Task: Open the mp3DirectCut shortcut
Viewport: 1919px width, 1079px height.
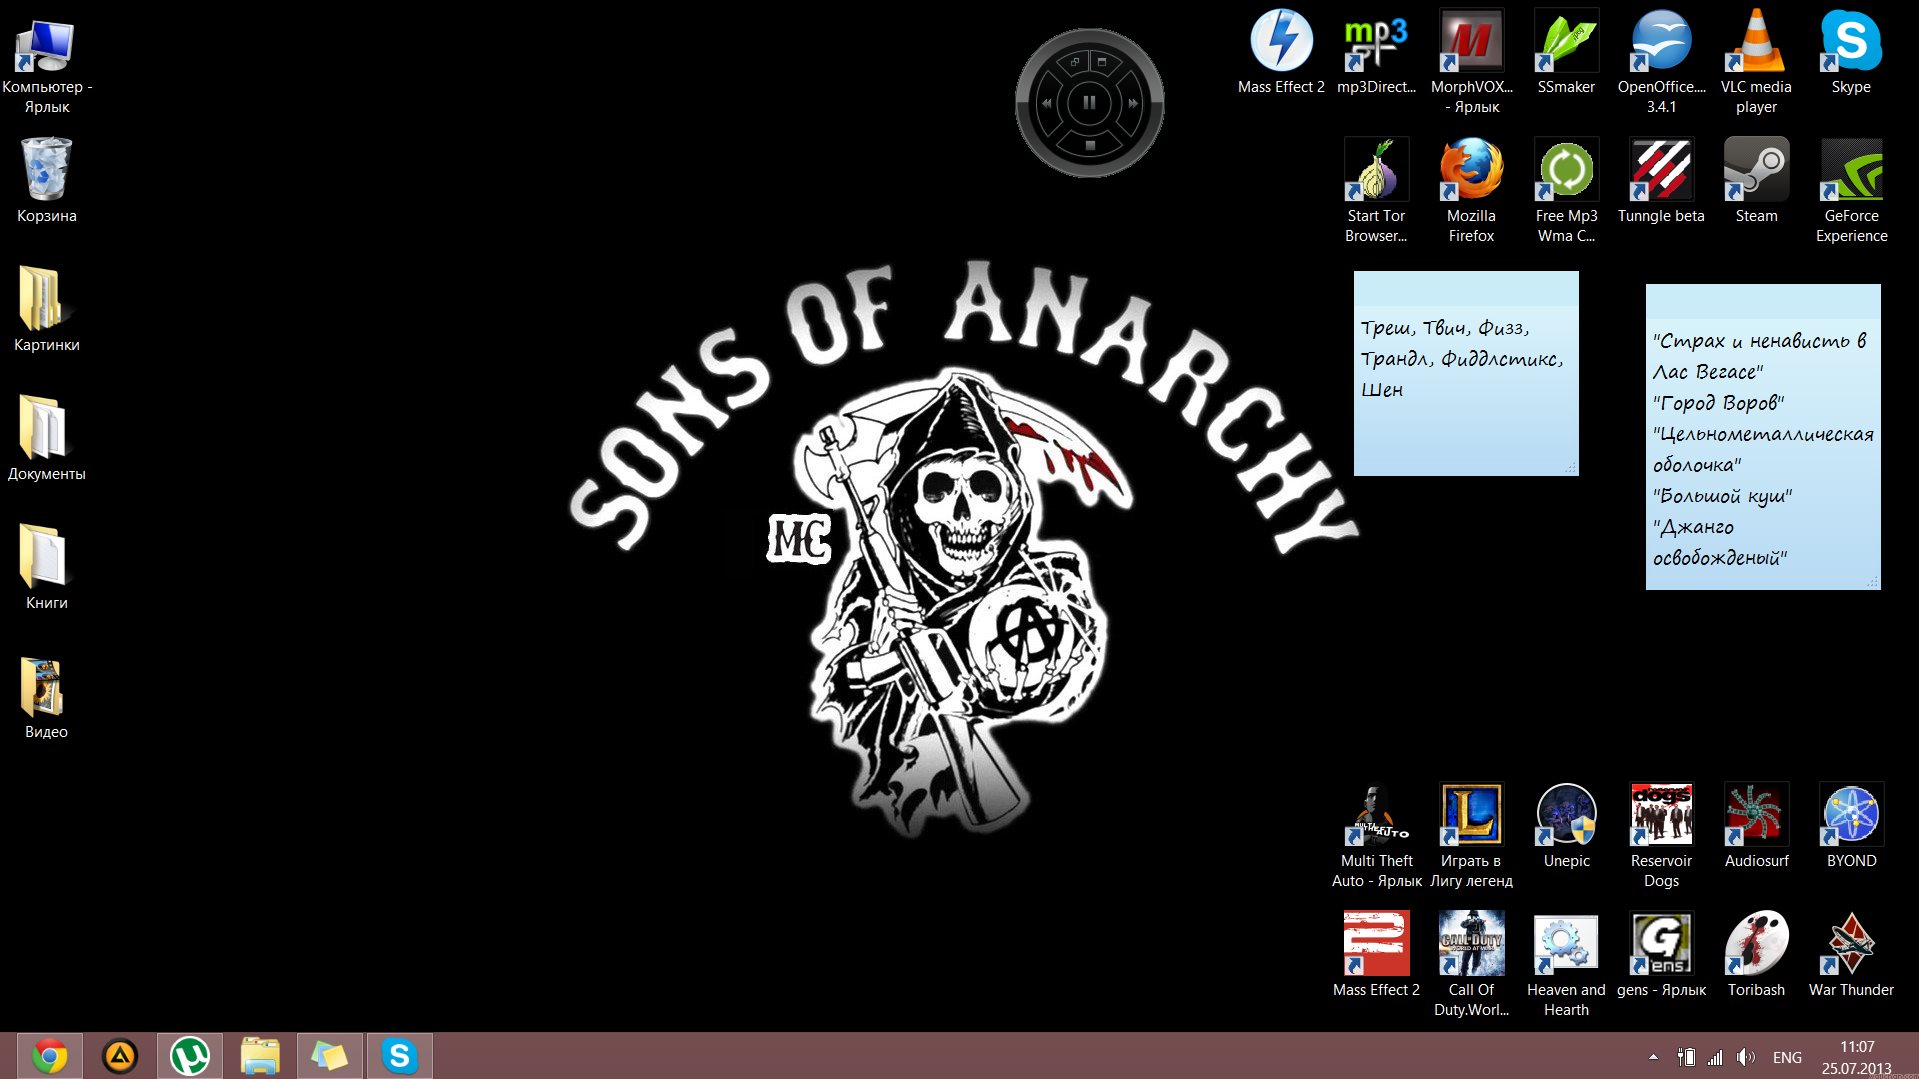Action: pos(1376,41)
